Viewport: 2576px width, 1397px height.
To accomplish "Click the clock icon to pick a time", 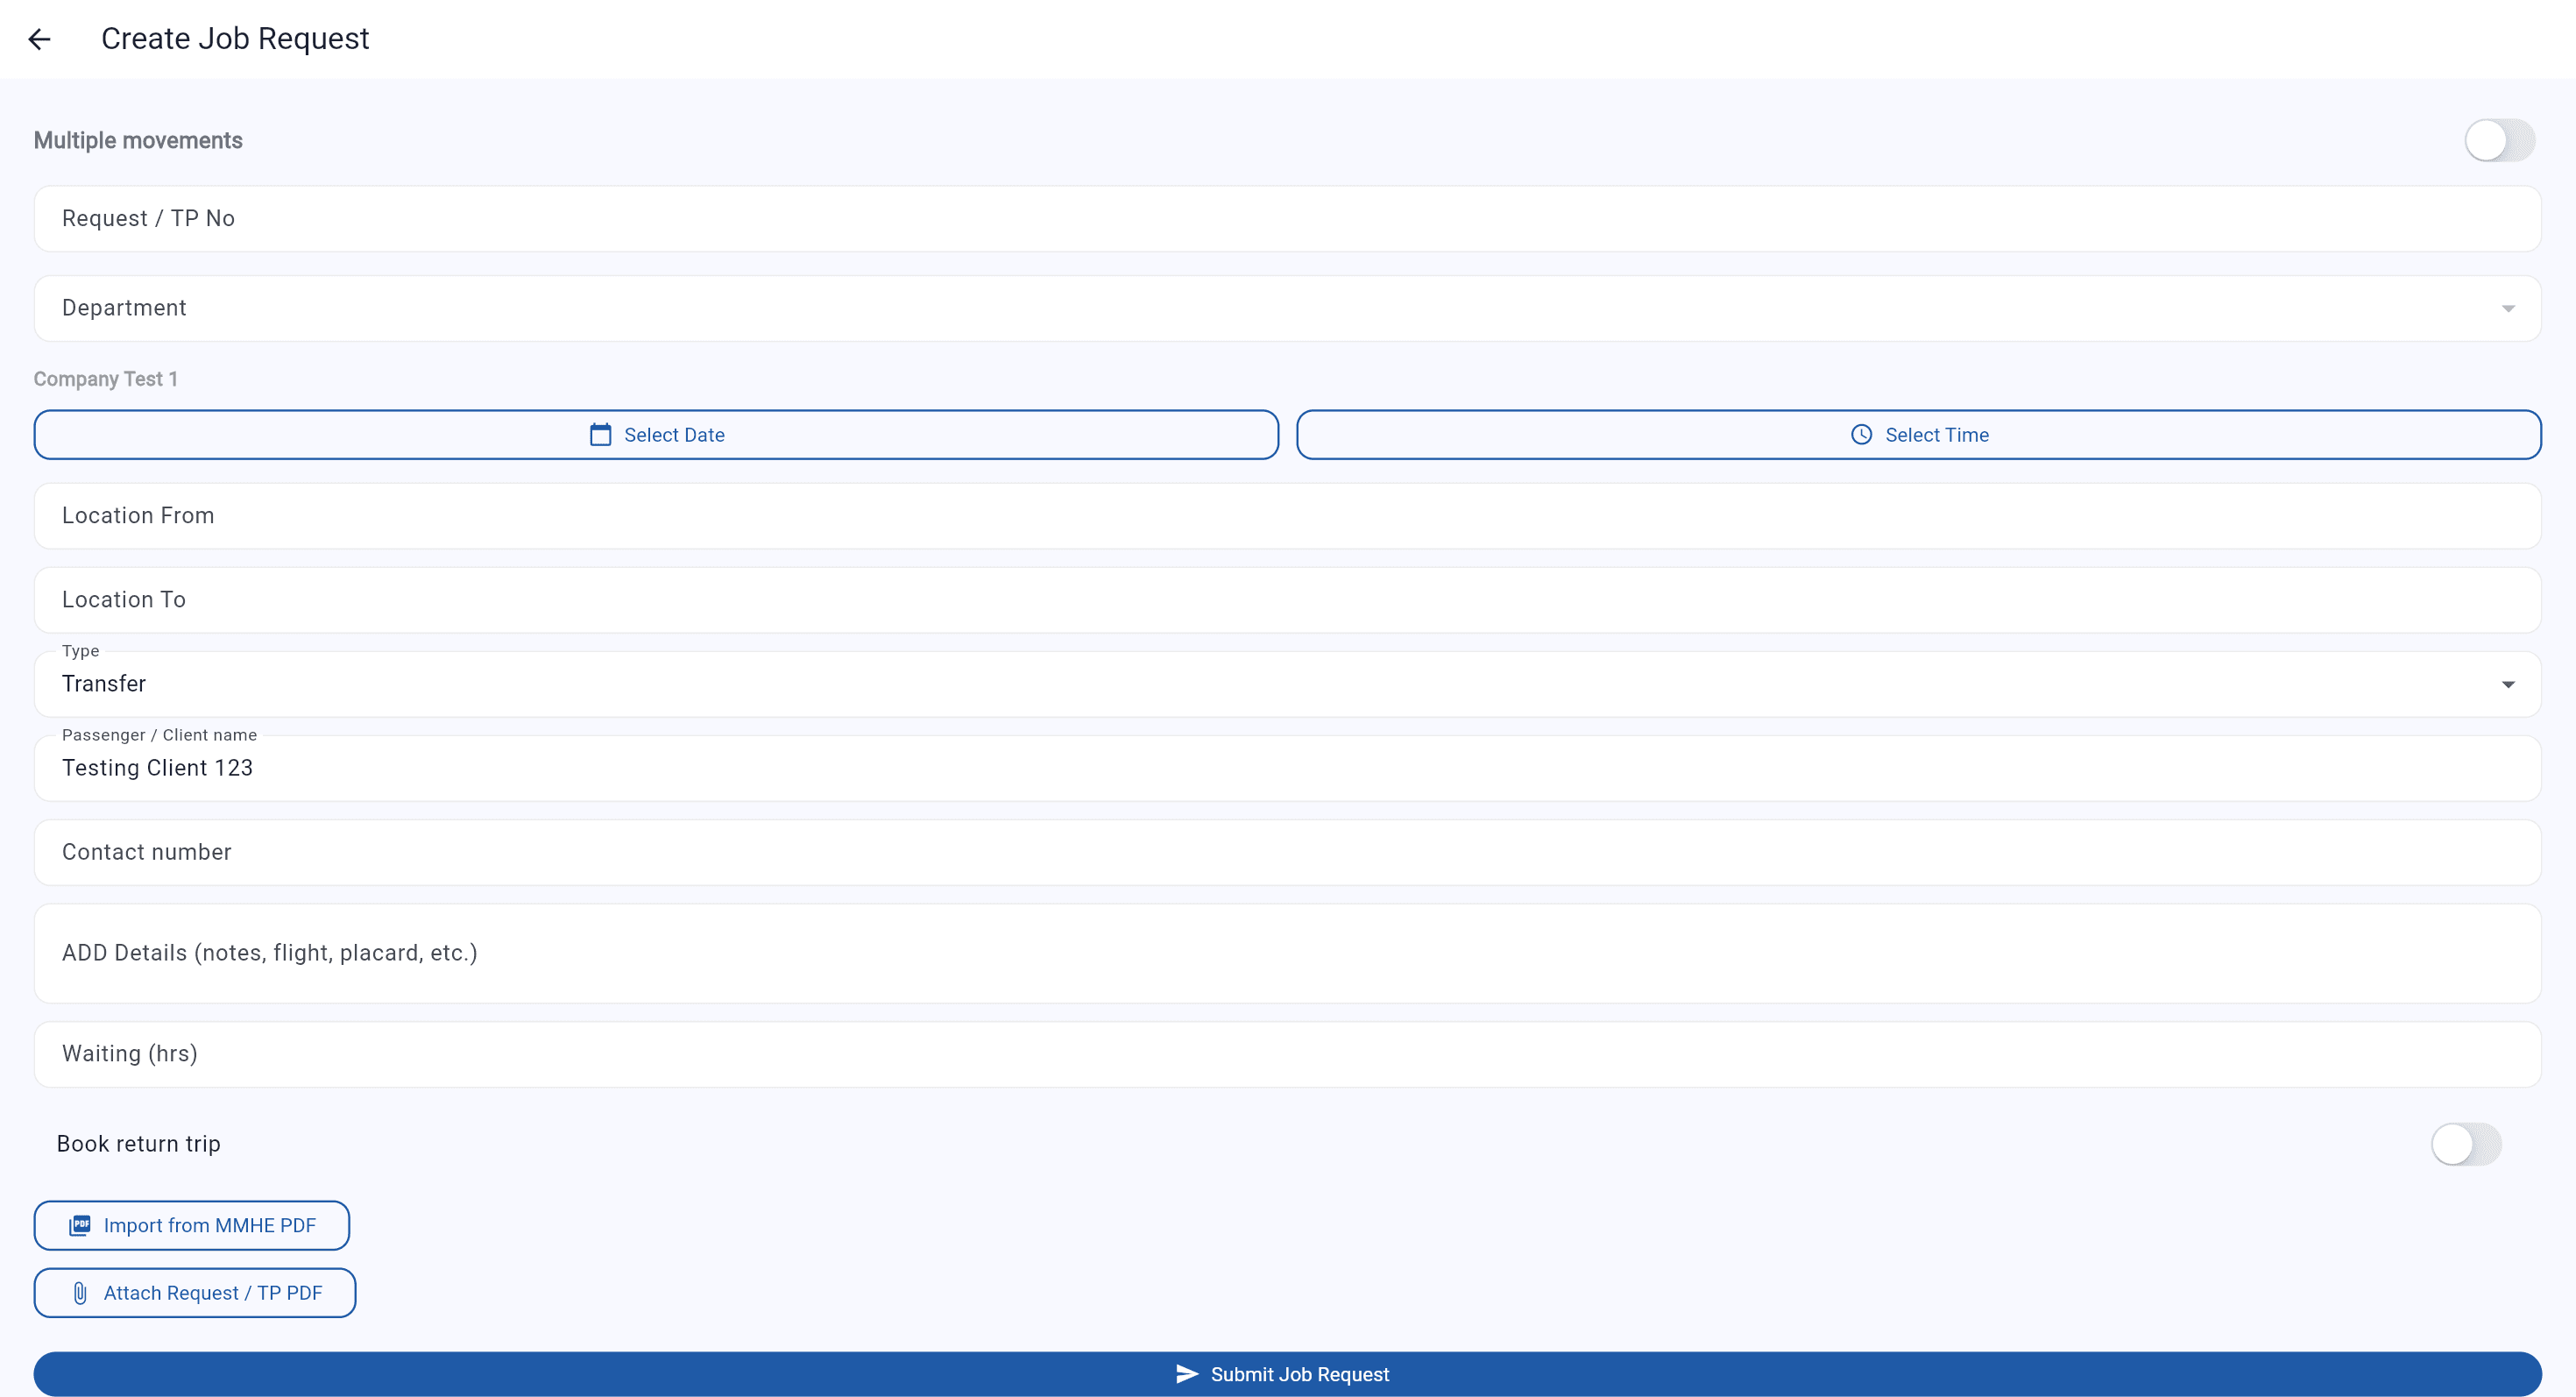I will [x=1860, y=434].
